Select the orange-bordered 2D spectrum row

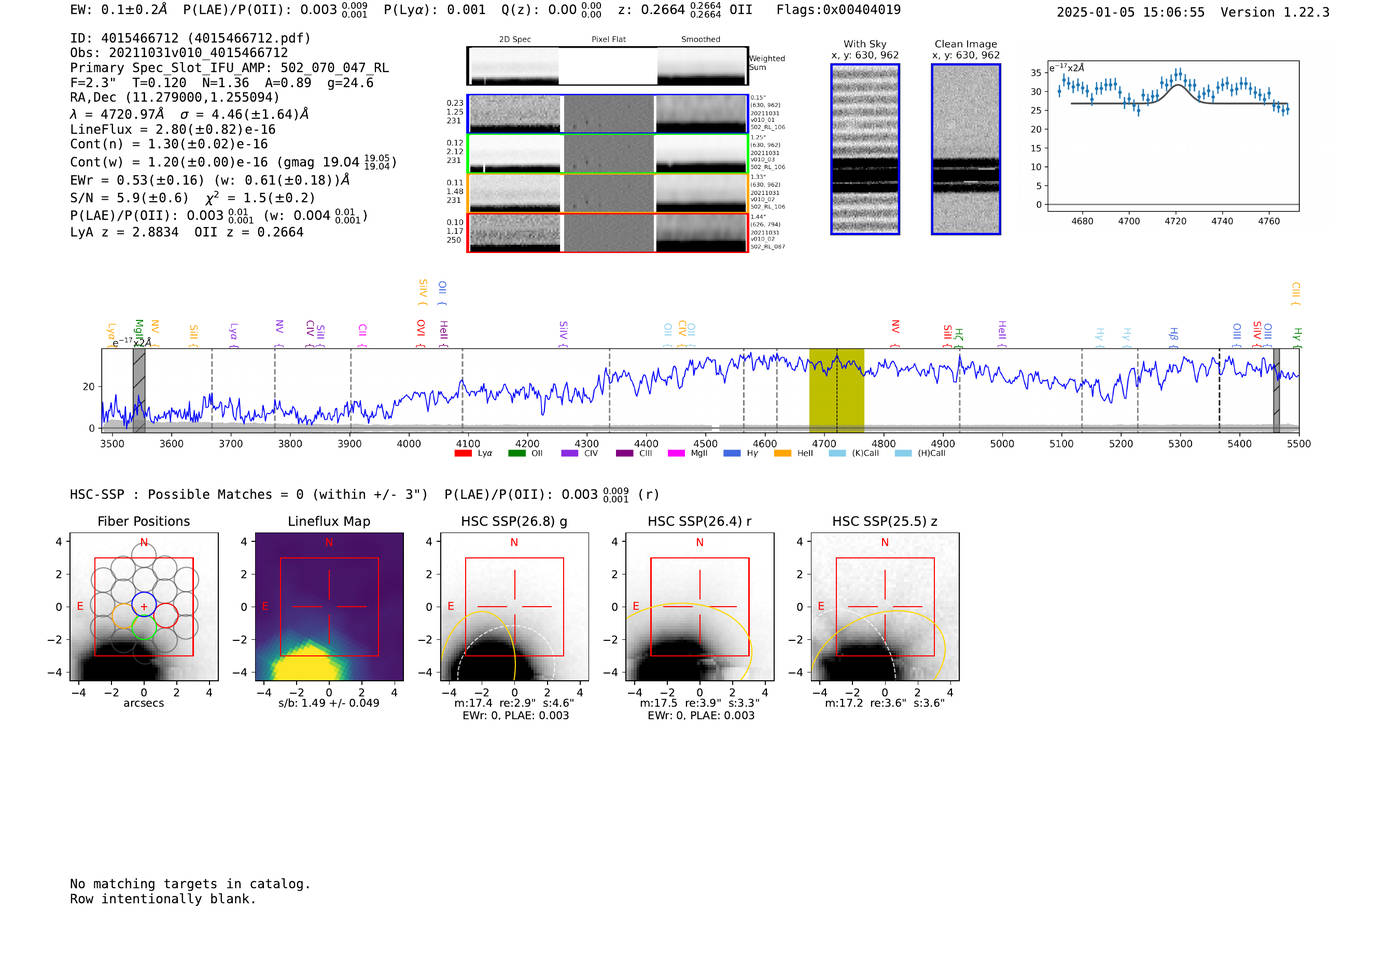(608, 193)
